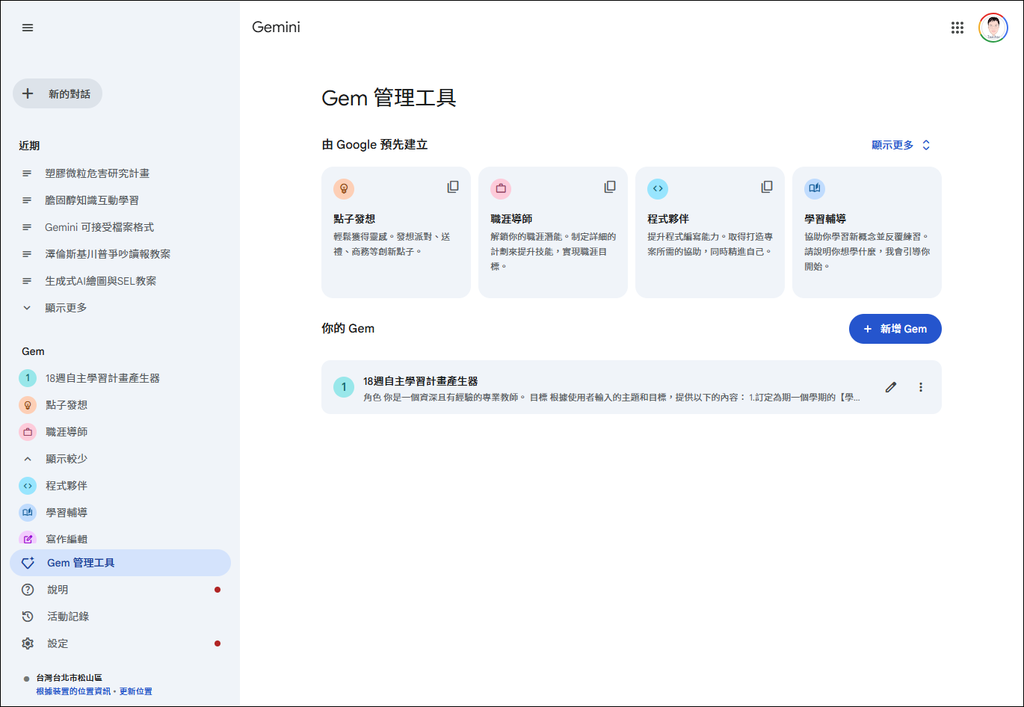Open the Google apps grid
This screenshot has width=1024, height=707.
[957, 27]
